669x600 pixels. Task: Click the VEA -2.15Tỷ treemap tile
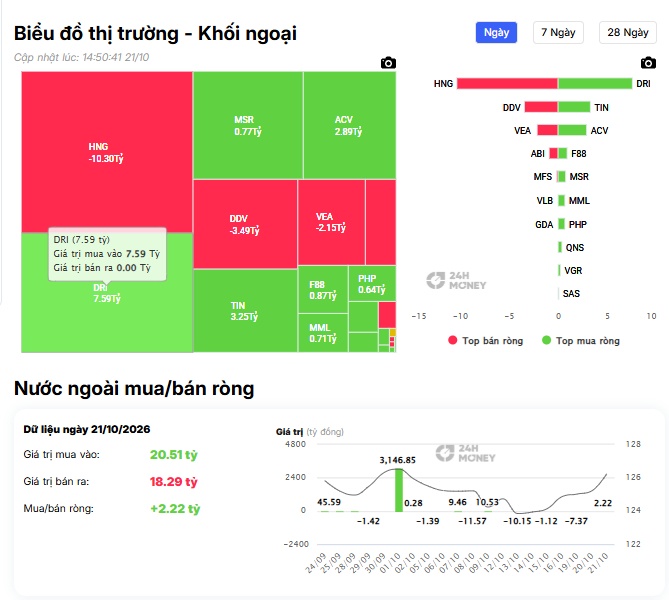click(331, 222)
